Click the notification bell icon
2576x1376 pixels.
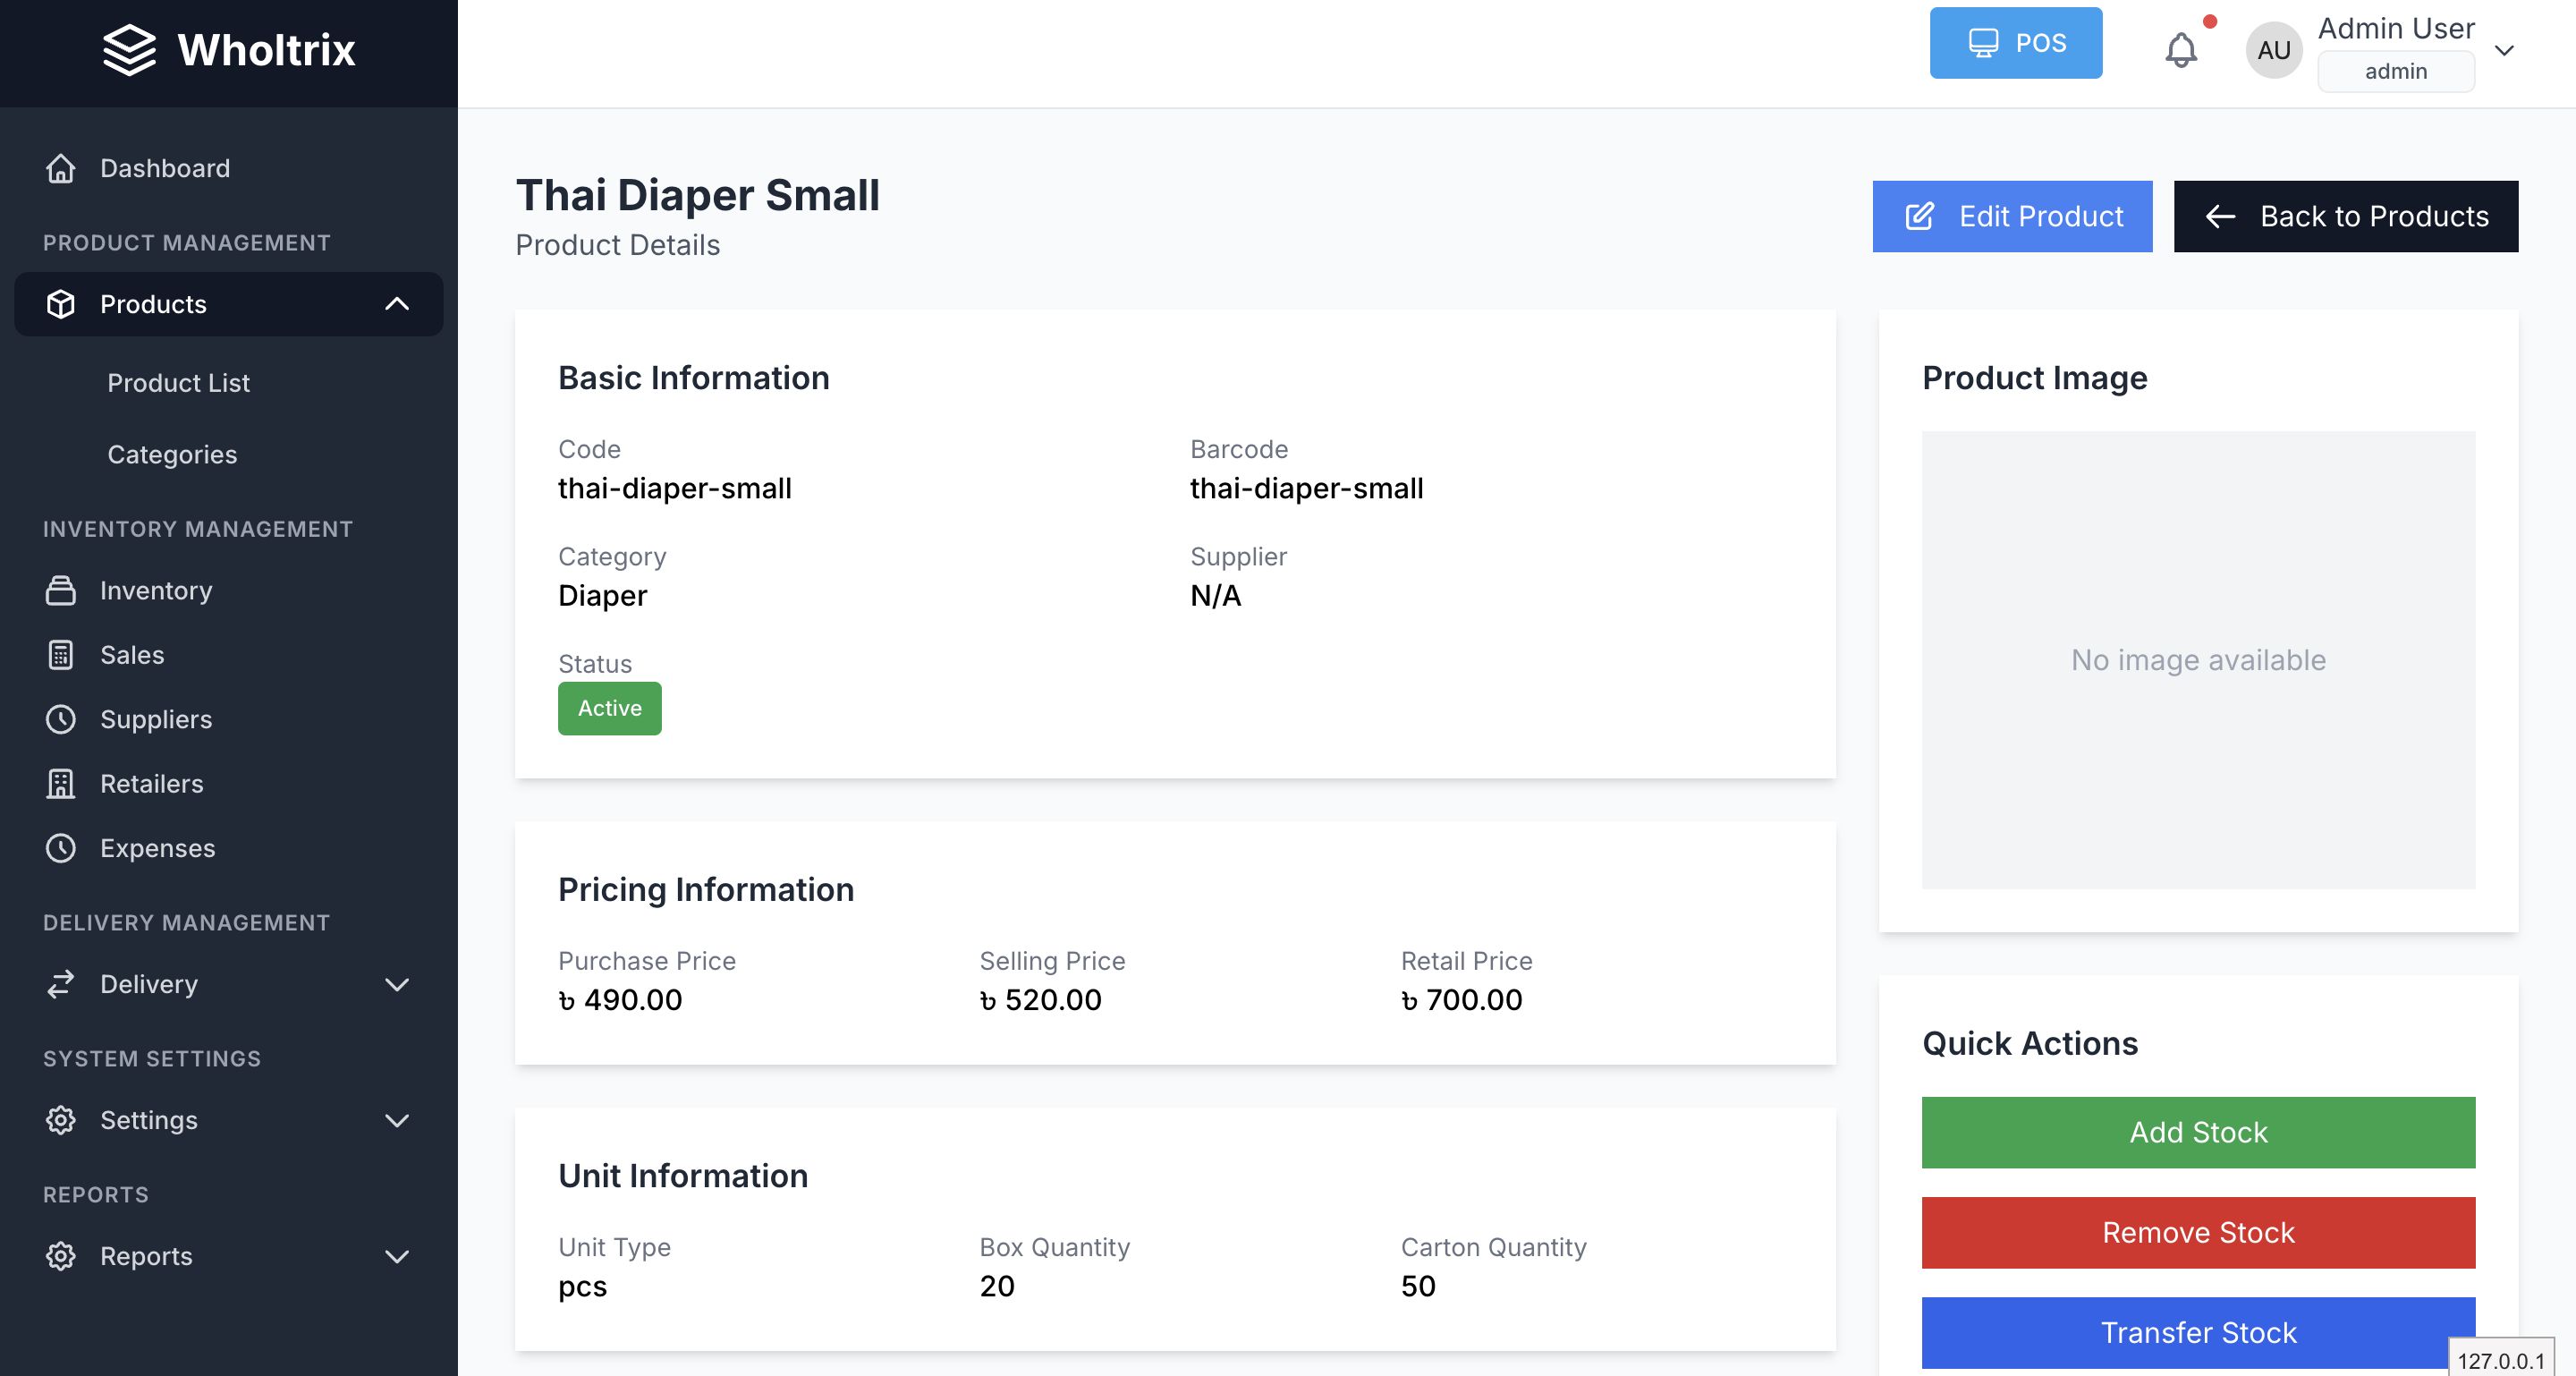[x=2181, y=50]
